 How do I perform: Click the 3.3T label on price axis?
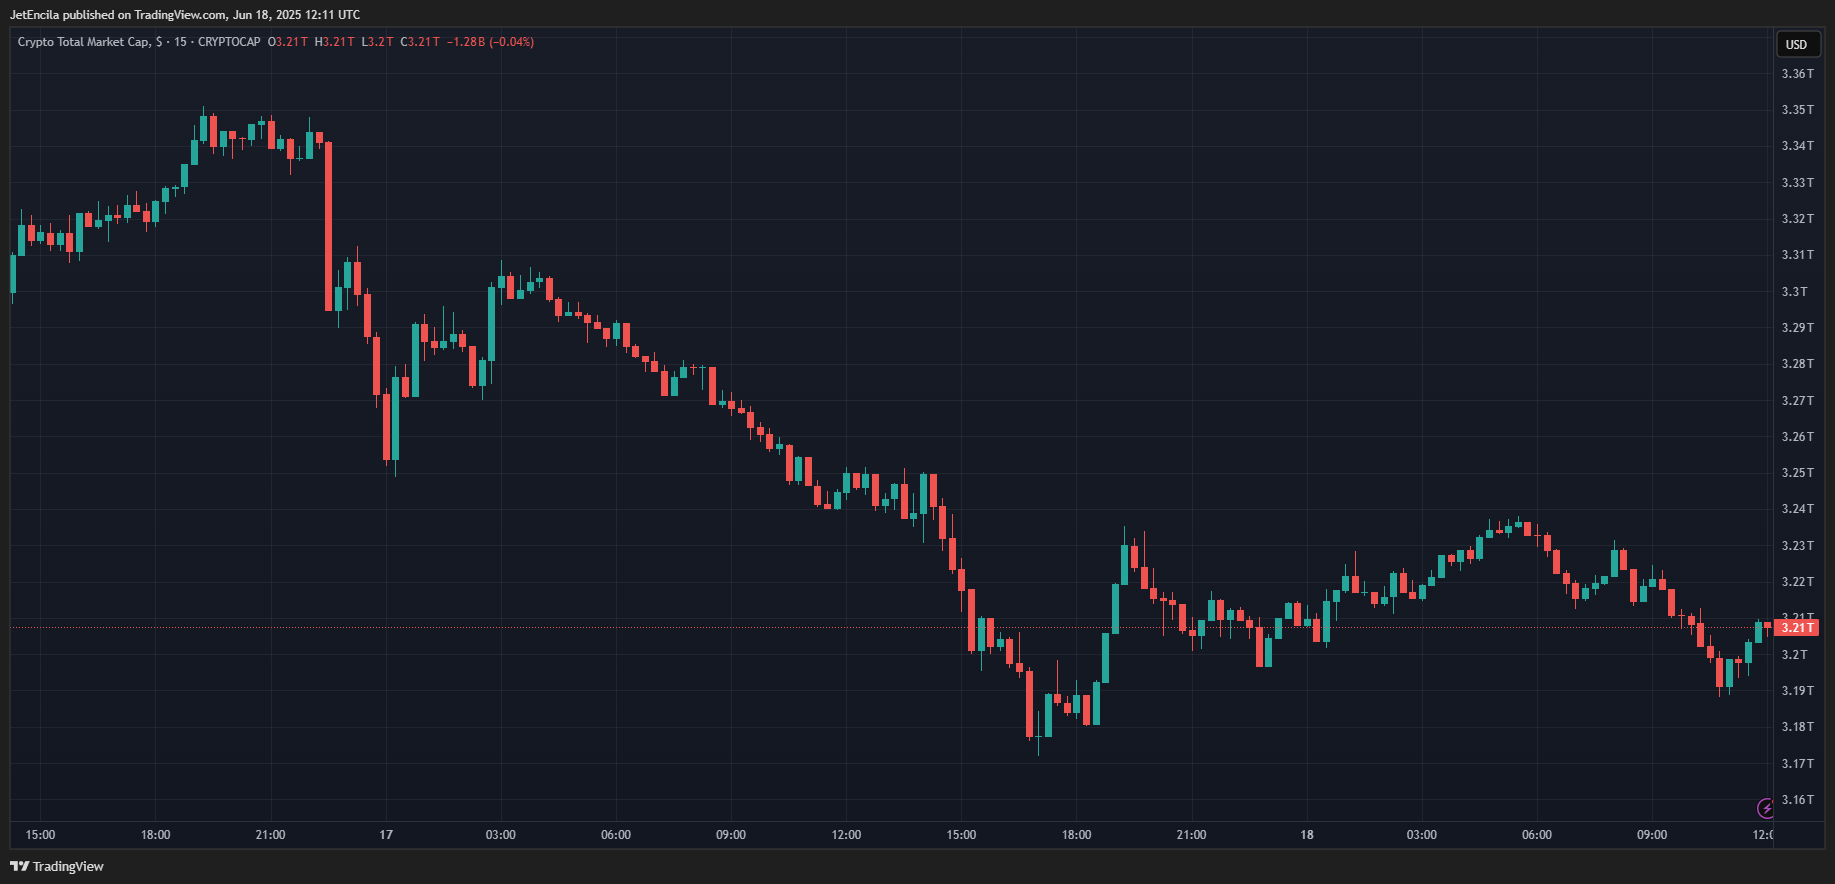[x=1794, y=292]
